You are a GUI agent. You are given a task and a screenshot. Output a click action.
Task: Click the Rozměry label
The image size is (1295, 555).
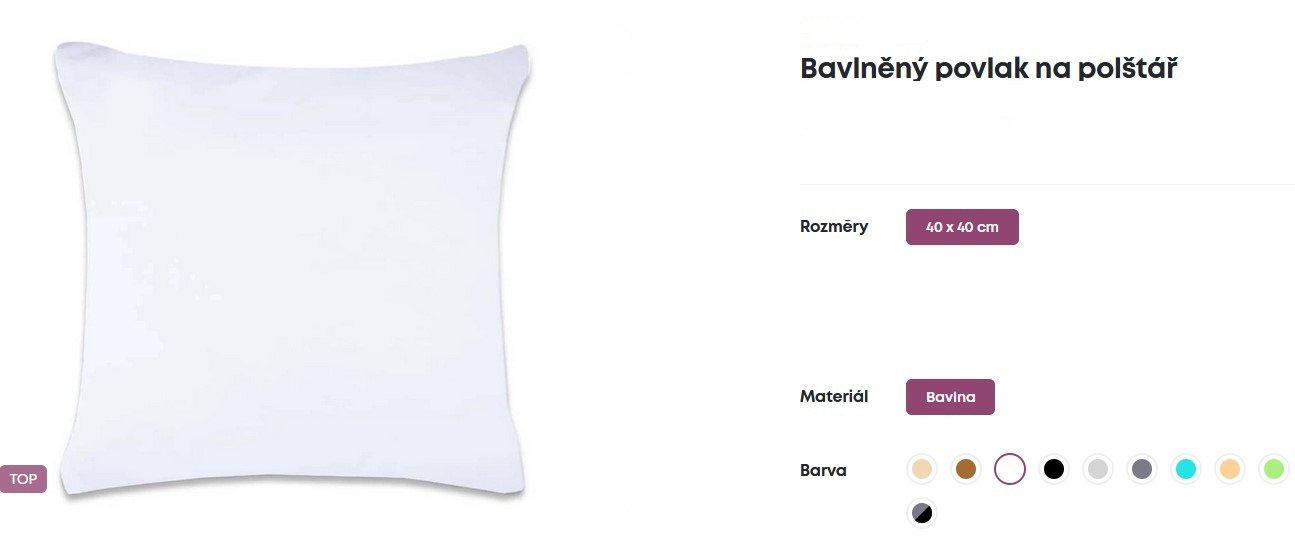(x=834, y=226)
